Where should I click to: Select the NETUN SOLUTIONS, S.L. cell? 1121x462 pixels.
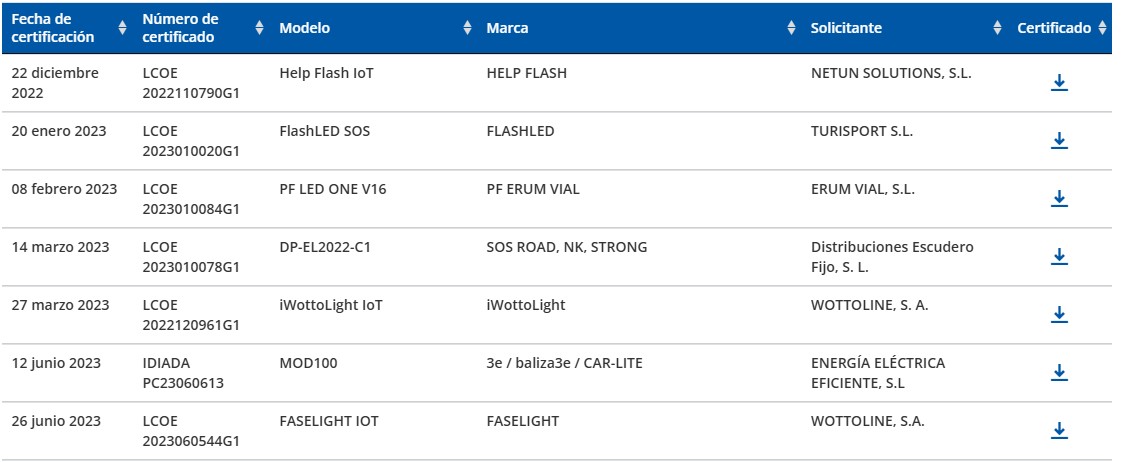point(891,73)
